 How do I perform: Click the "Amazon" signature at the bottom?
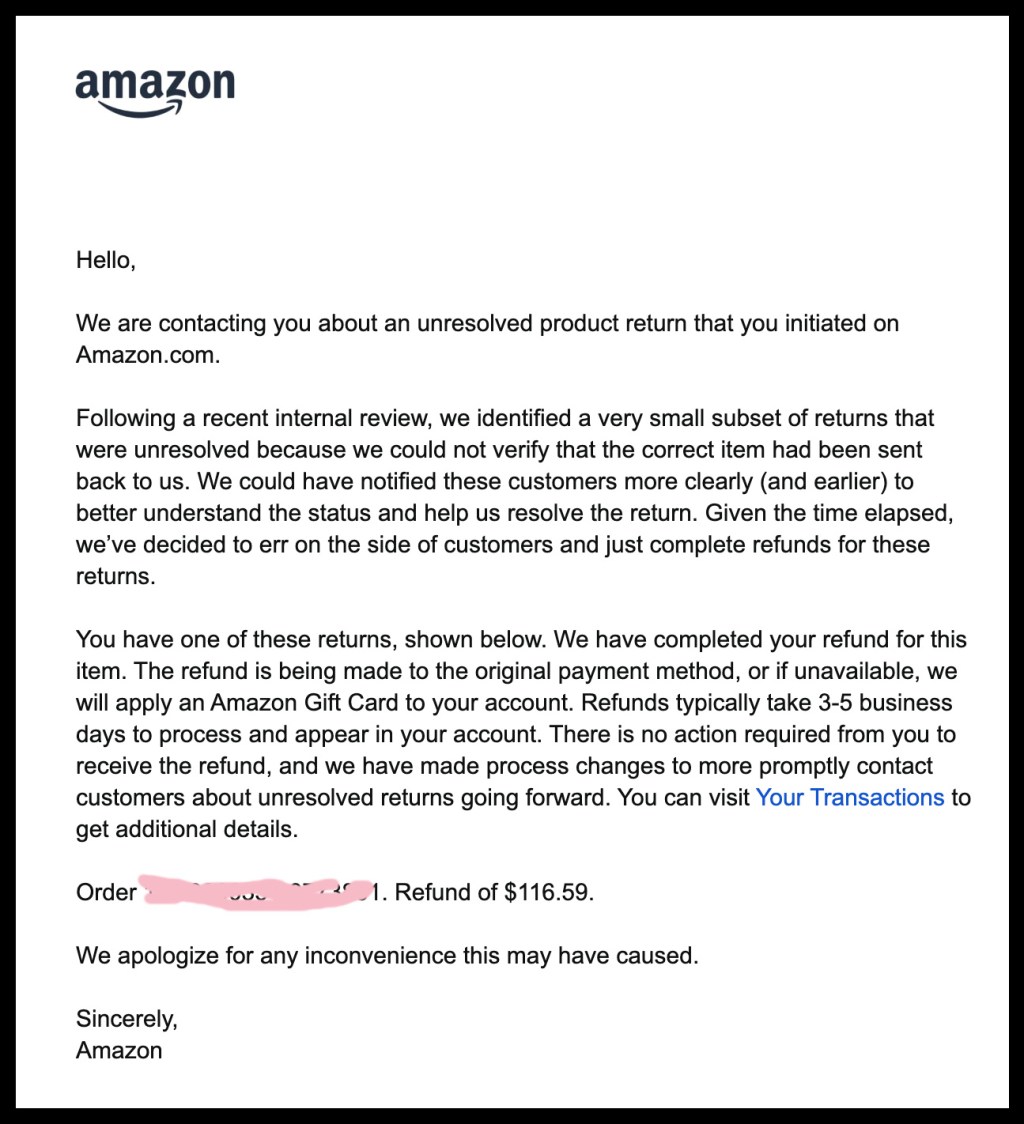pos(119,1051)
